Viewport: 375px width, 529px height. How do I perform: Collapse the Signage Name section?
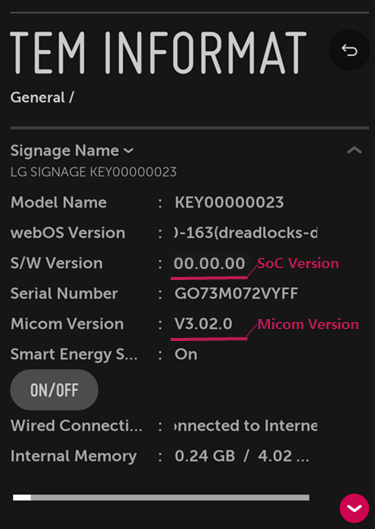tap(354, 150)
